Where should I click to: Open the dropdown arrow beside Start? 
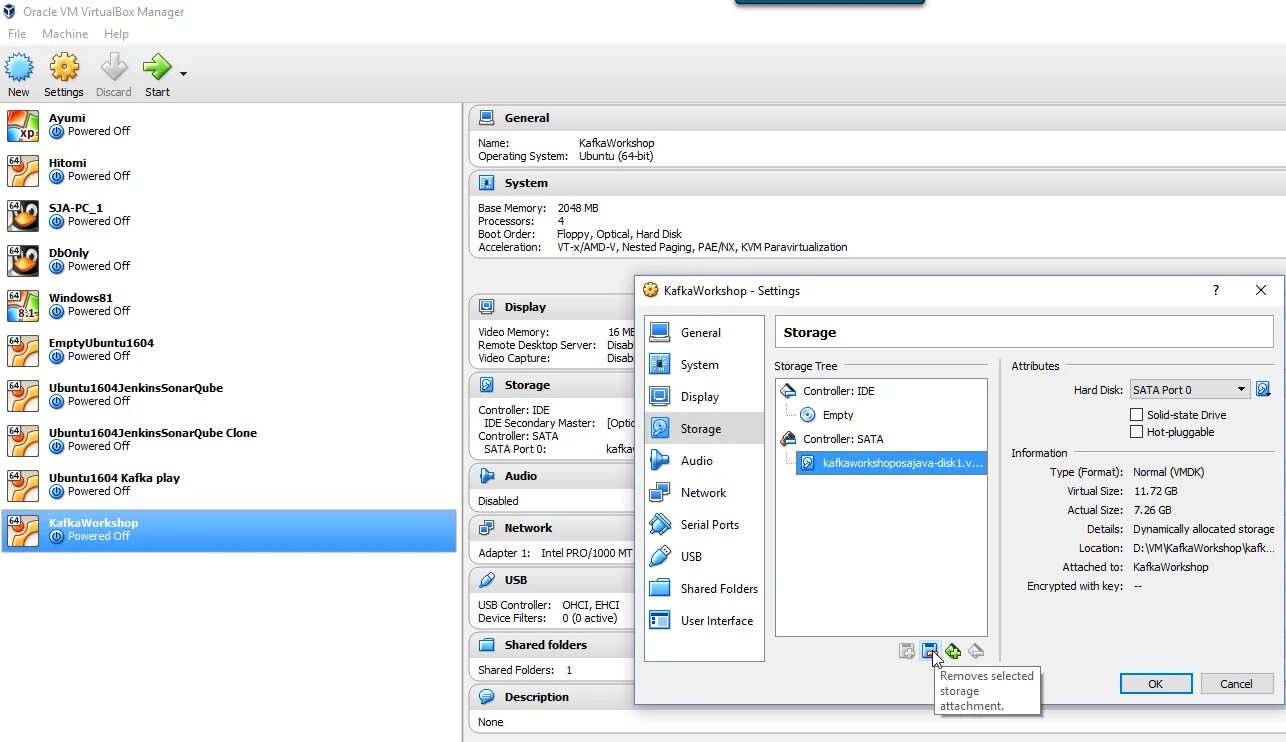click(x=183, y=73)
